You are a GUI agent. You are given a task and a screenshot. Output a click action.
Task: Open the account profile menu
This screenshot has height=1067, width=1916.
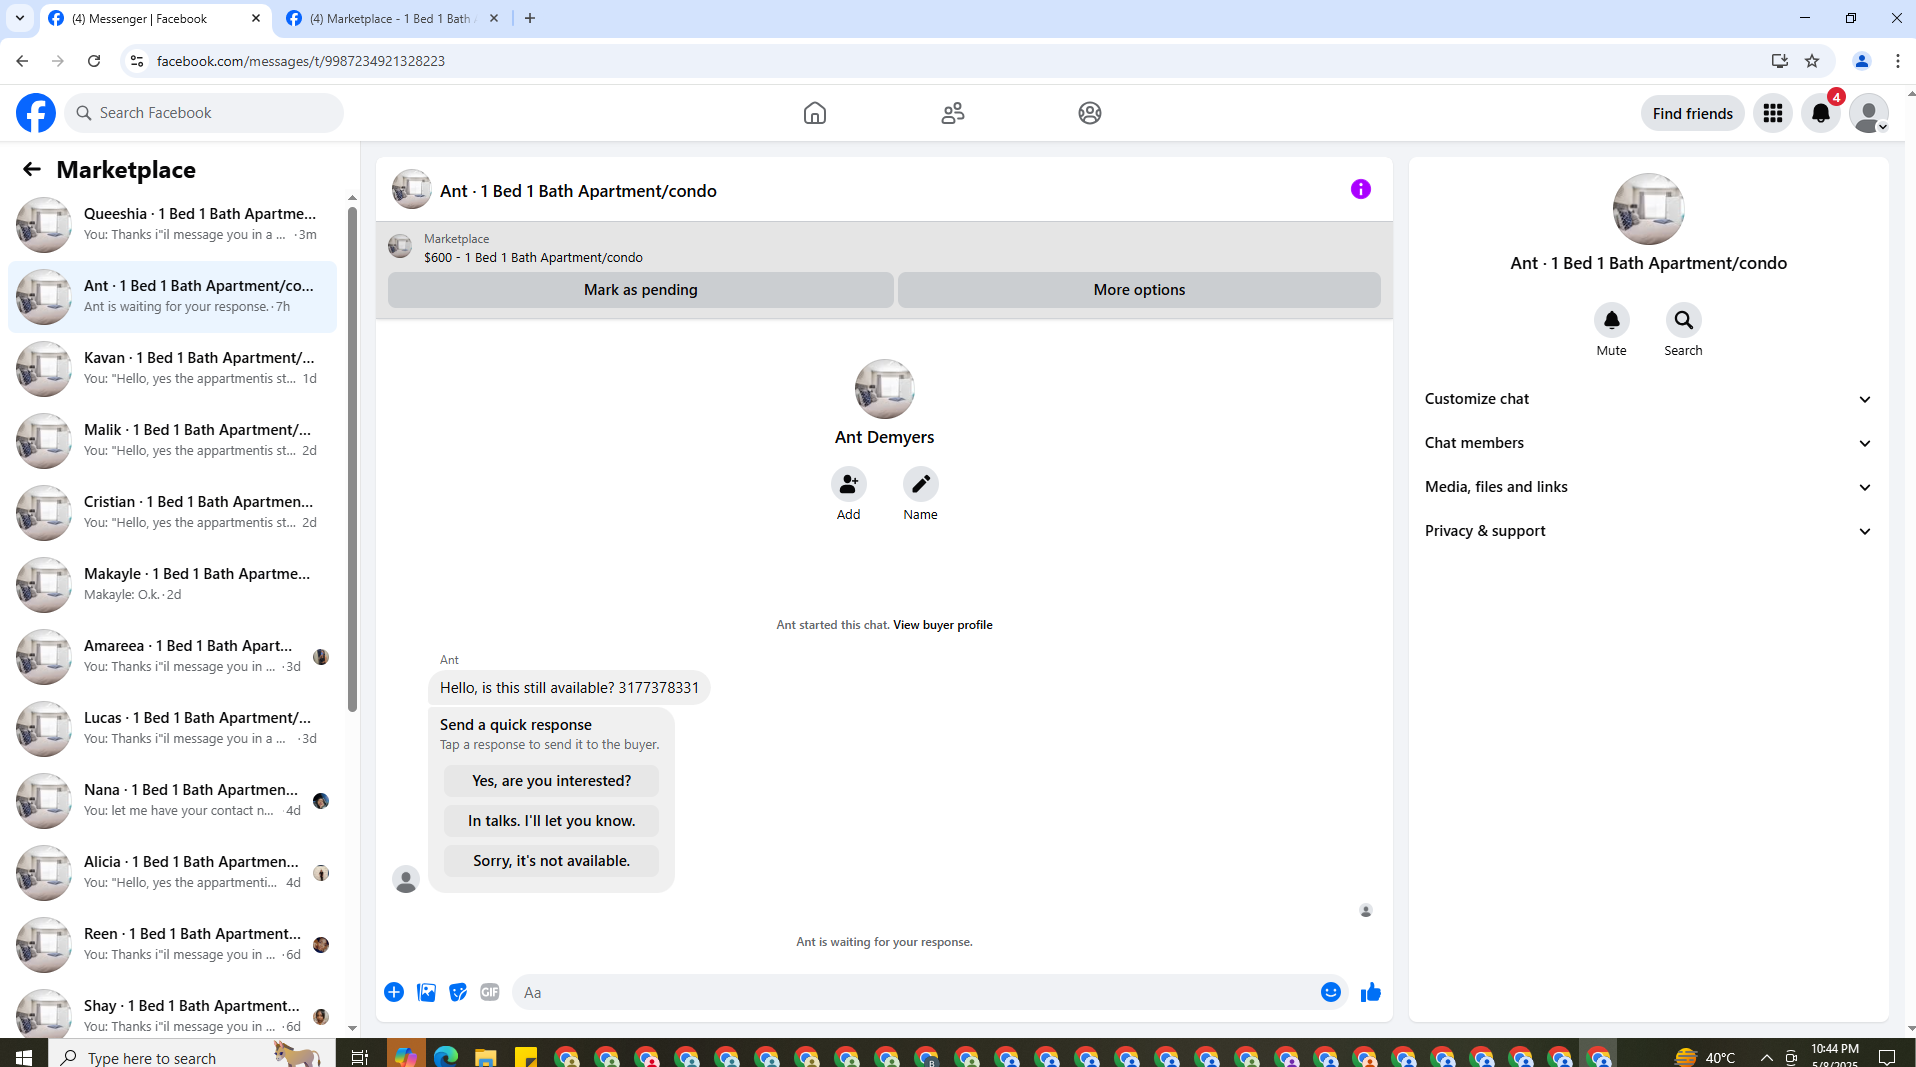1869,113
